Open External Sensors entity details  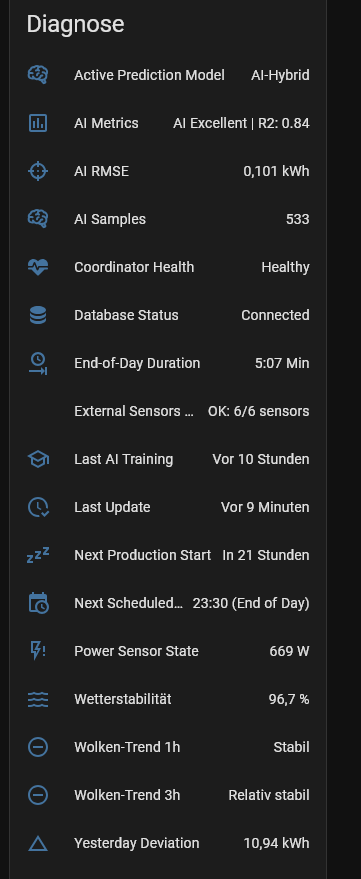(x=168, y=411)
